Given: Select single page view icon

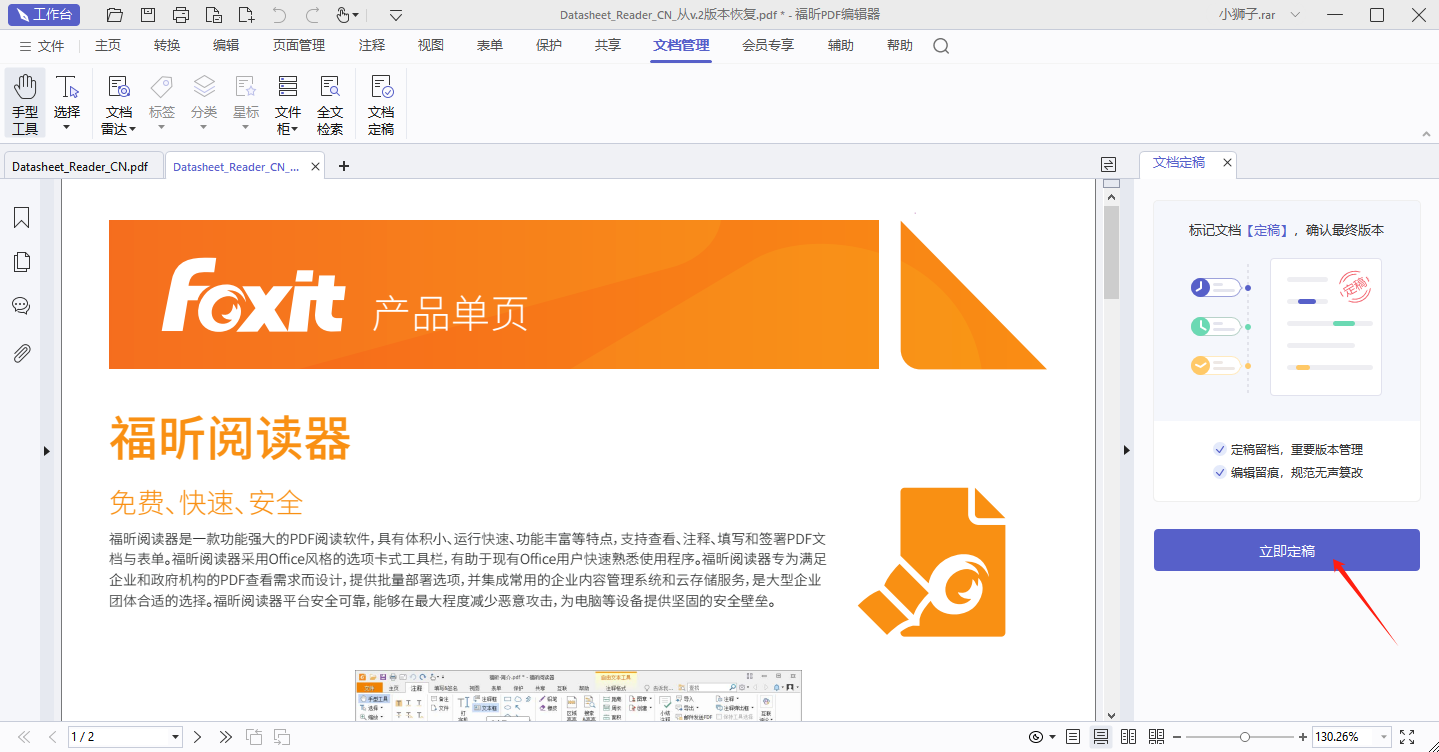Looking at the screenshot, I should point(1073,737).
